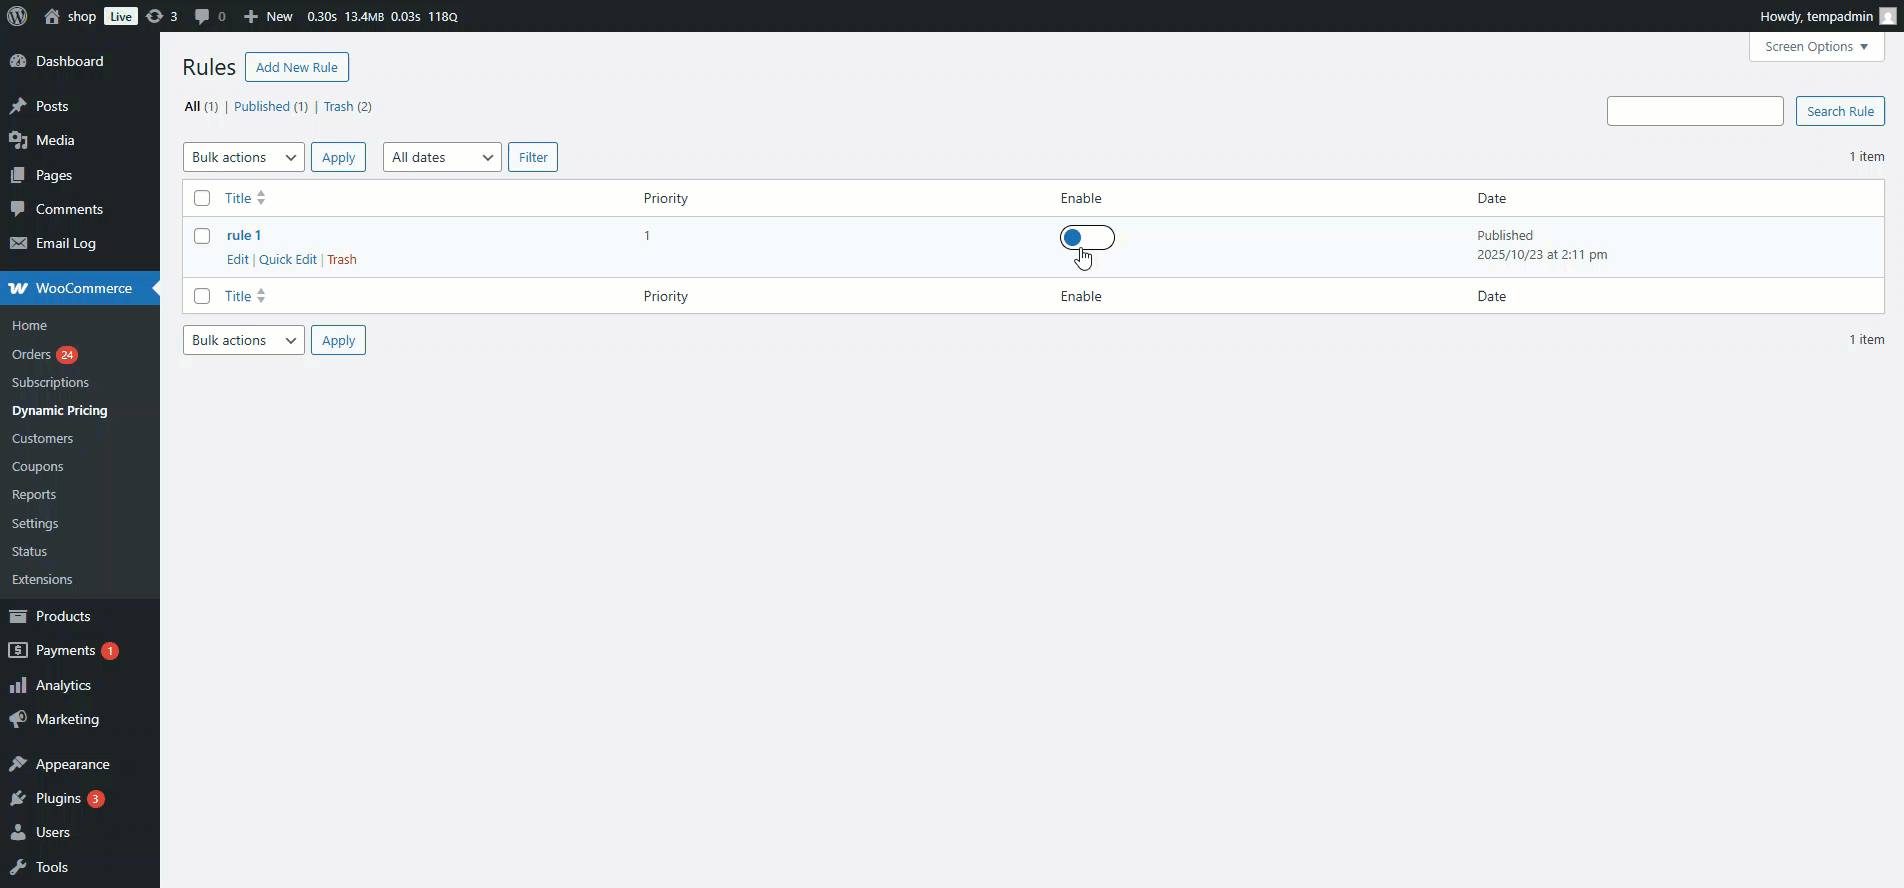1904x888 pixels.
Task: Open the top Bulk actions dropdown
Action: (x=243, y=157)
